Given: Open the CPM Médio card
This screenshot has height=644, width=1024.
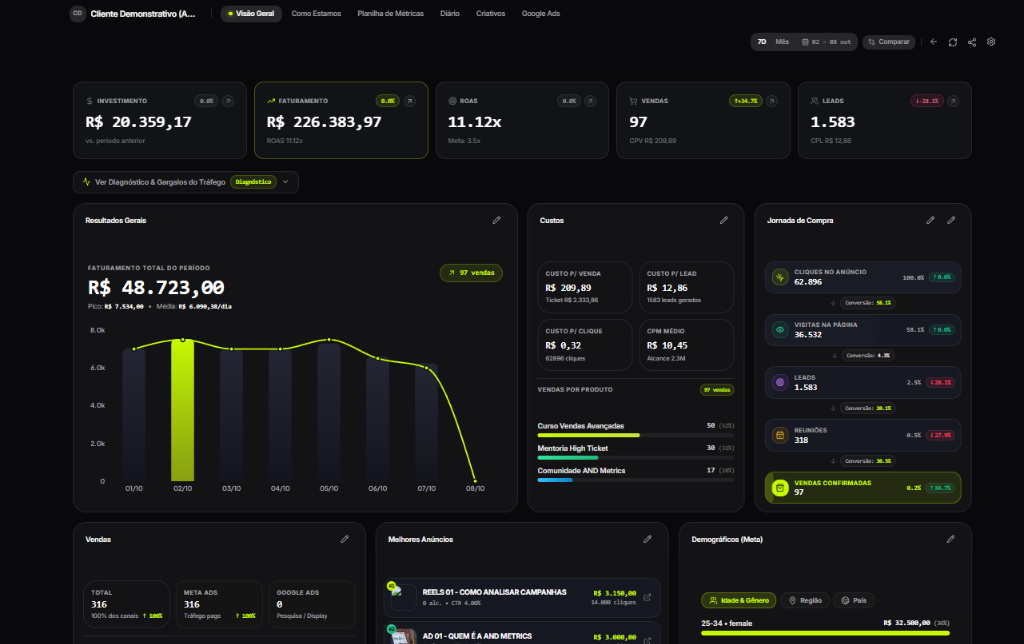Looking at the screenshot, I should (x=686, y=345).
